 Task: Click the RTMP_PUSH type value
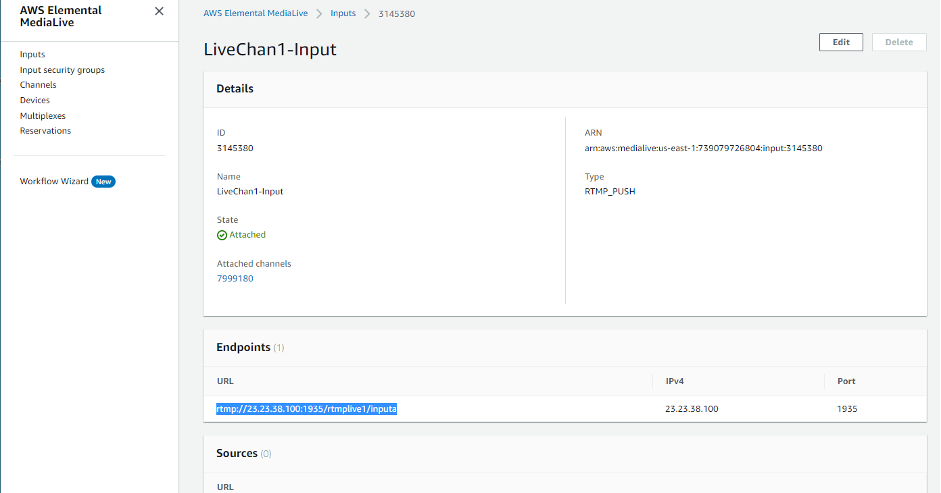[x=610, y=192]
